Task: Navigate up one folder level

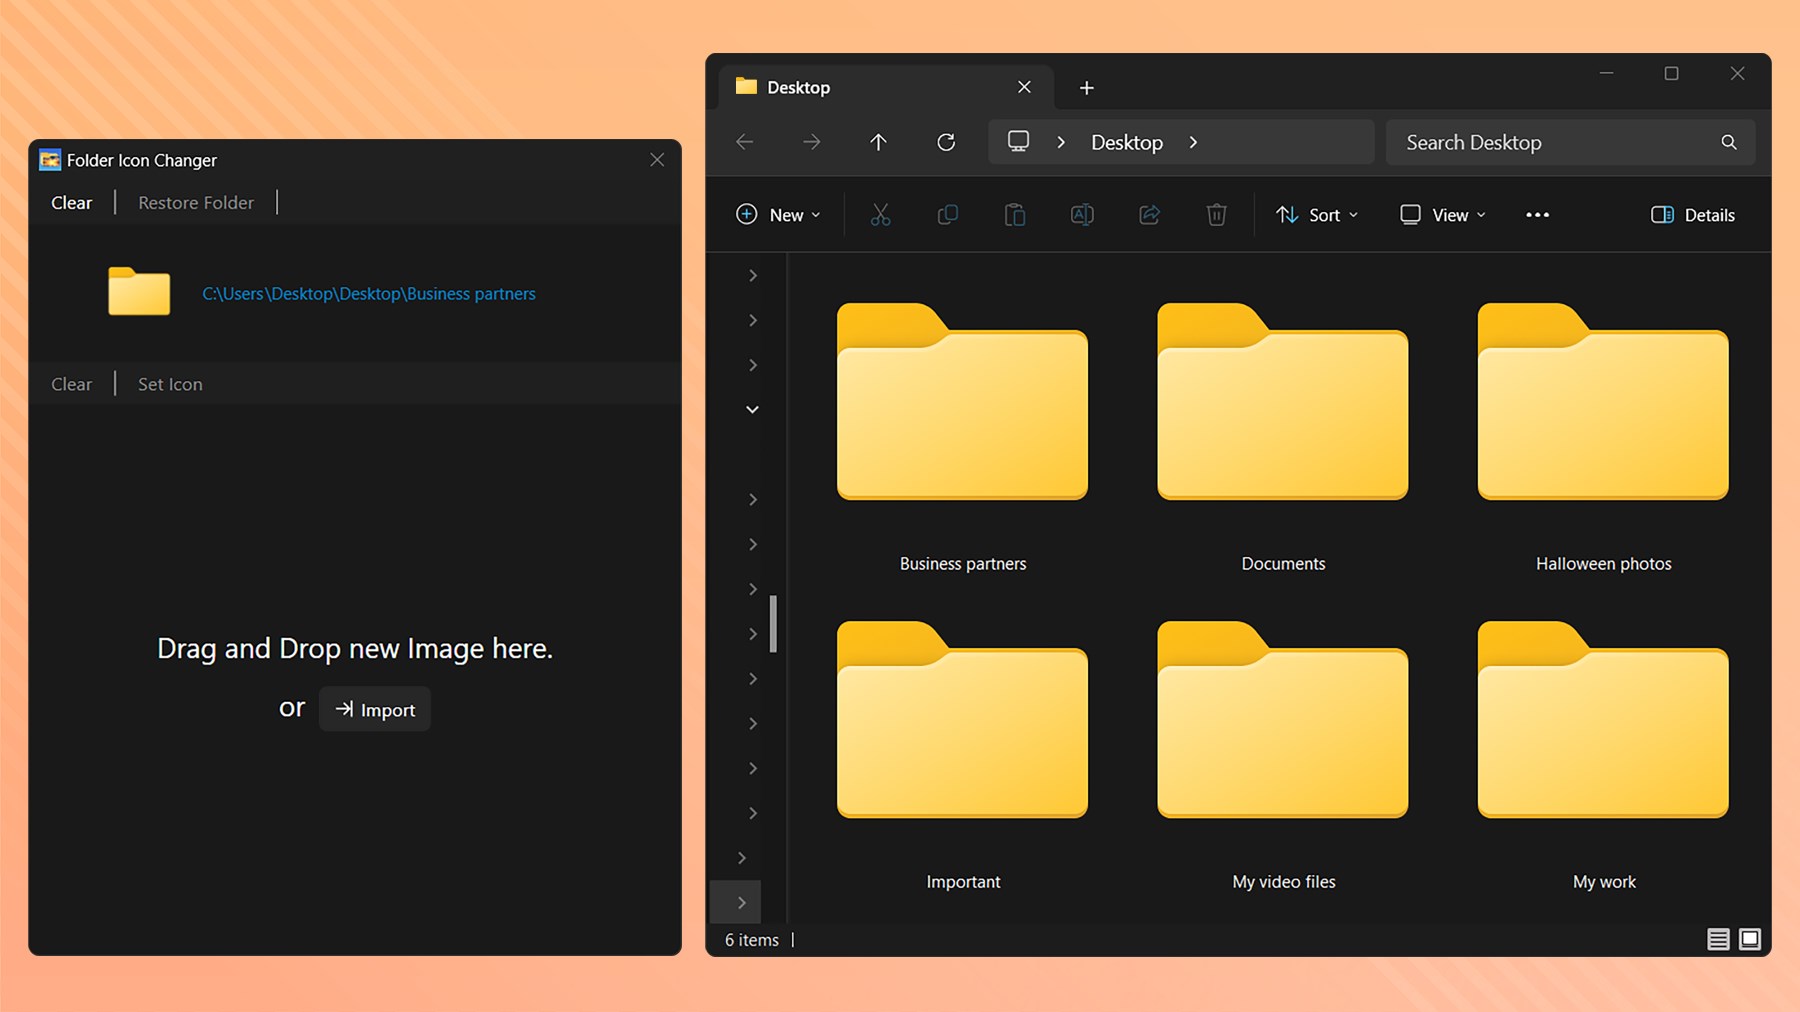Action: pyautogui.click(x=878, y=142)
